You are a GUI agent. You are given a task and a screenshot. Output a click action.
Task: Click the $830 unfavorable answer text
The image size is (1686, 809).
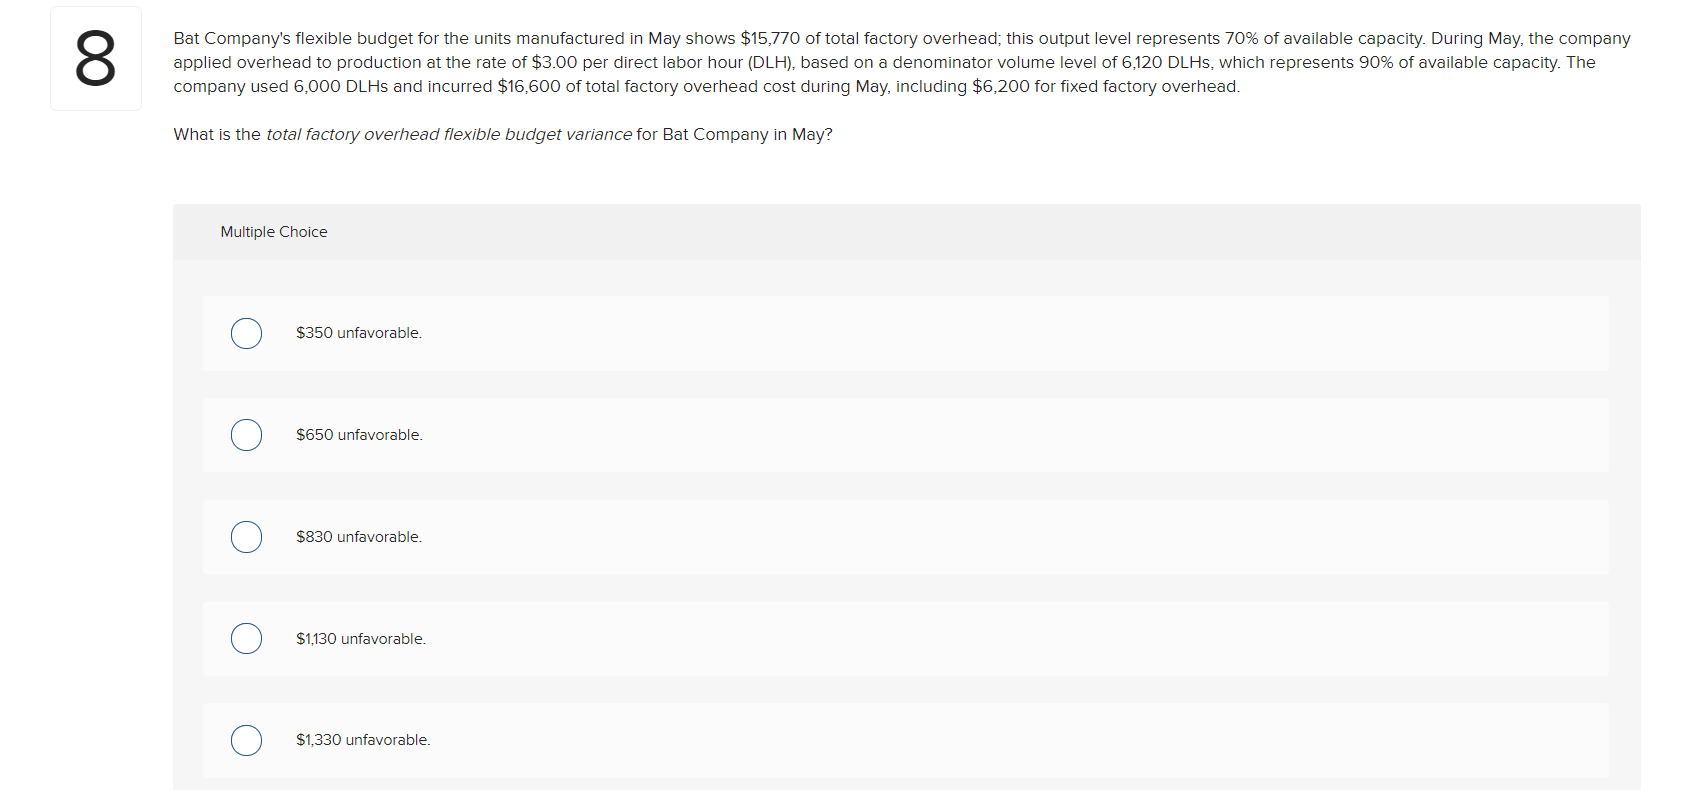pos(359,537)
